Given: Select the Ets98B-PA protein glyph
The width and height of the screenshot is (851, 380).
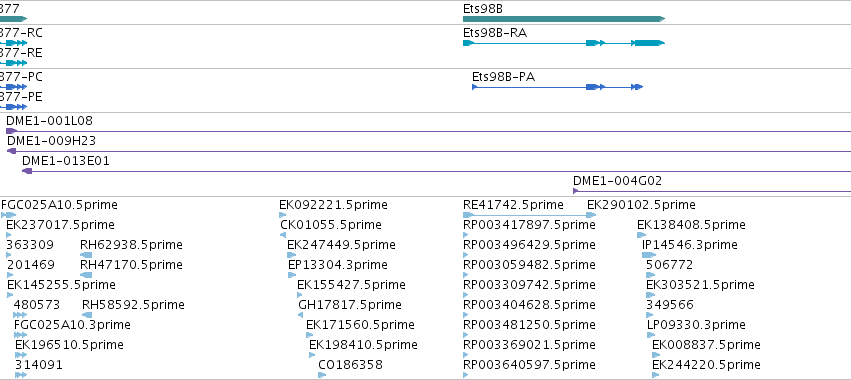Looking at the screenshot, I should click(557, 87).
